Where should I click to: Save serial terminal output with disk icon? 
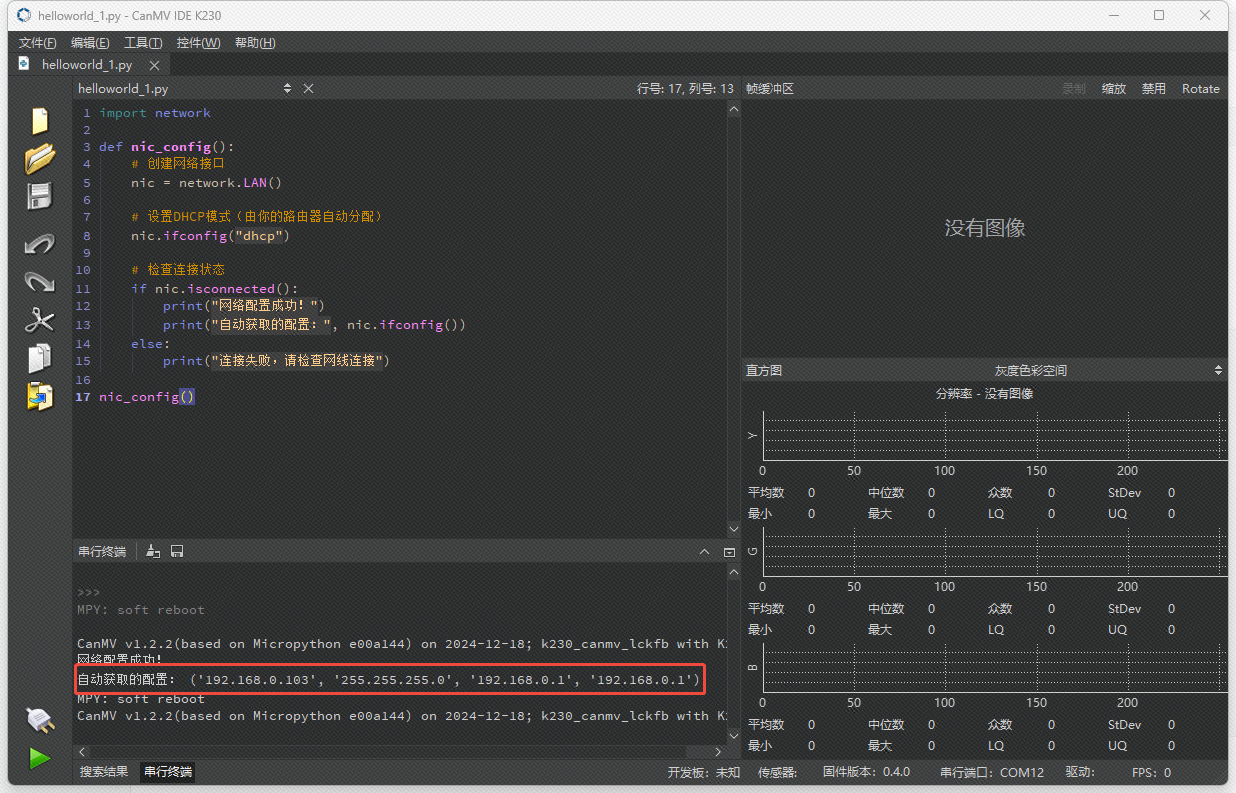click(177, 551)
